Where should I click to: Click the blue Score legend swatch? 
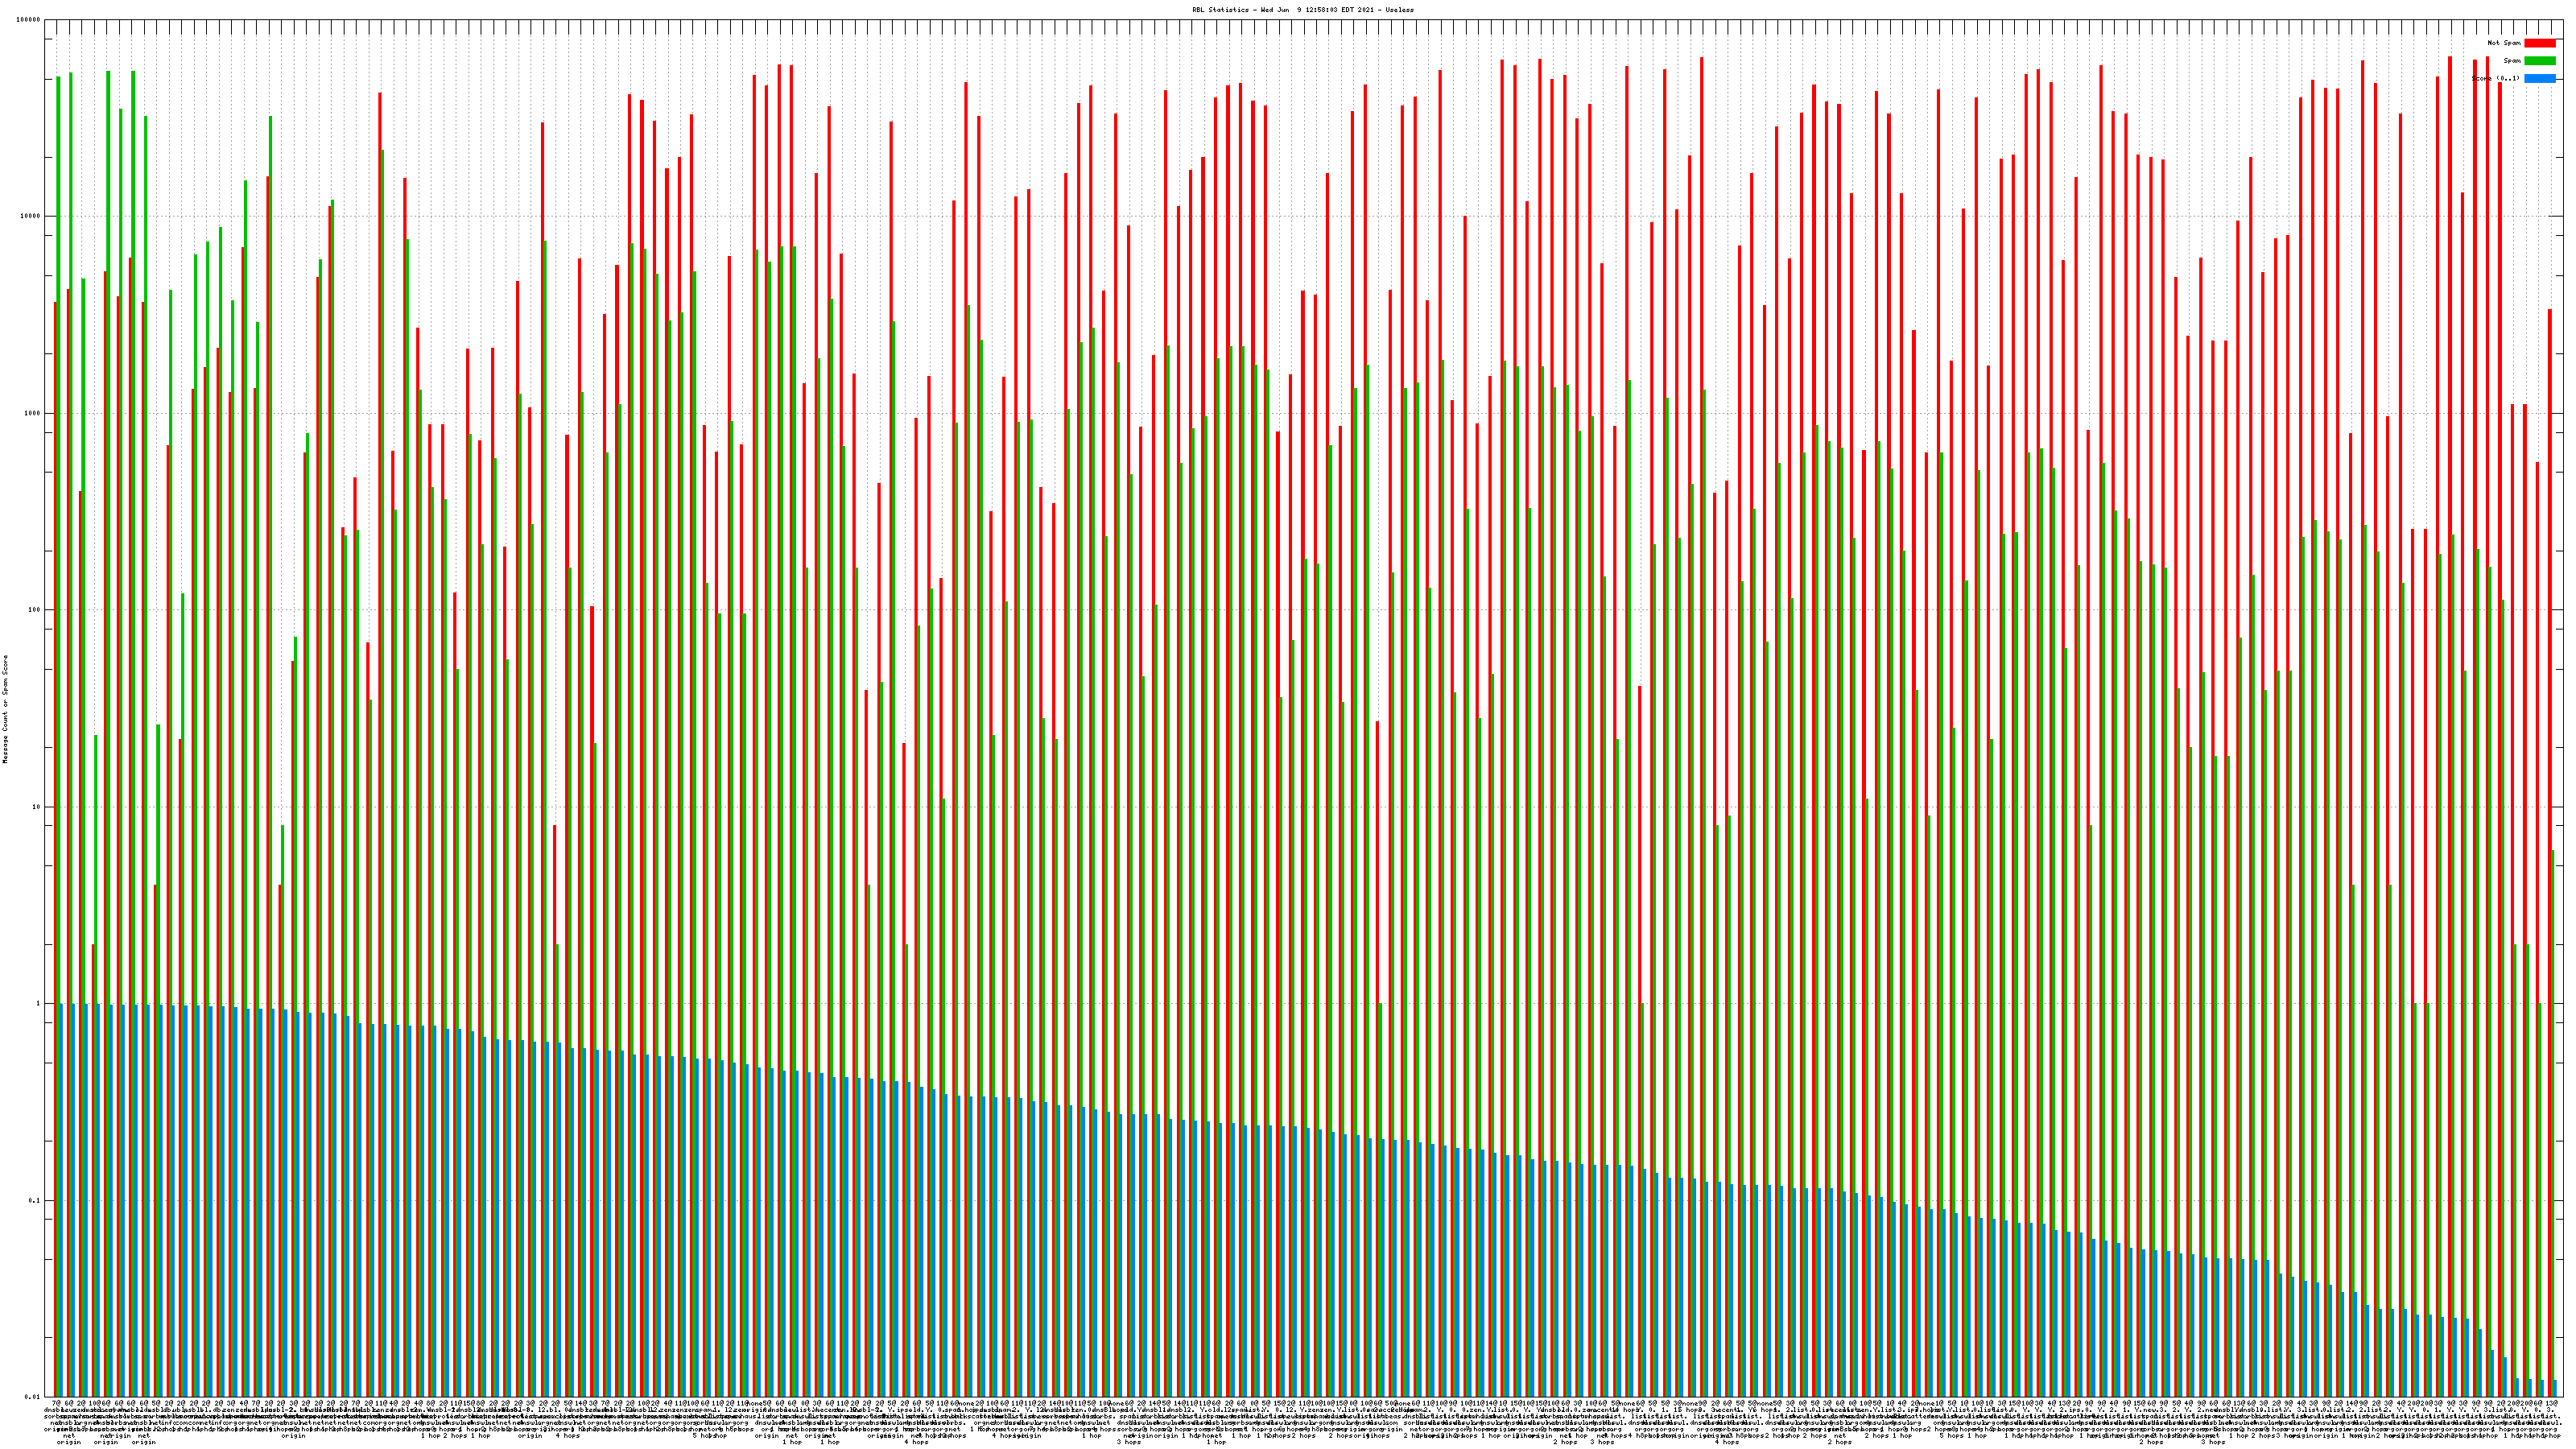(2539, 78)
